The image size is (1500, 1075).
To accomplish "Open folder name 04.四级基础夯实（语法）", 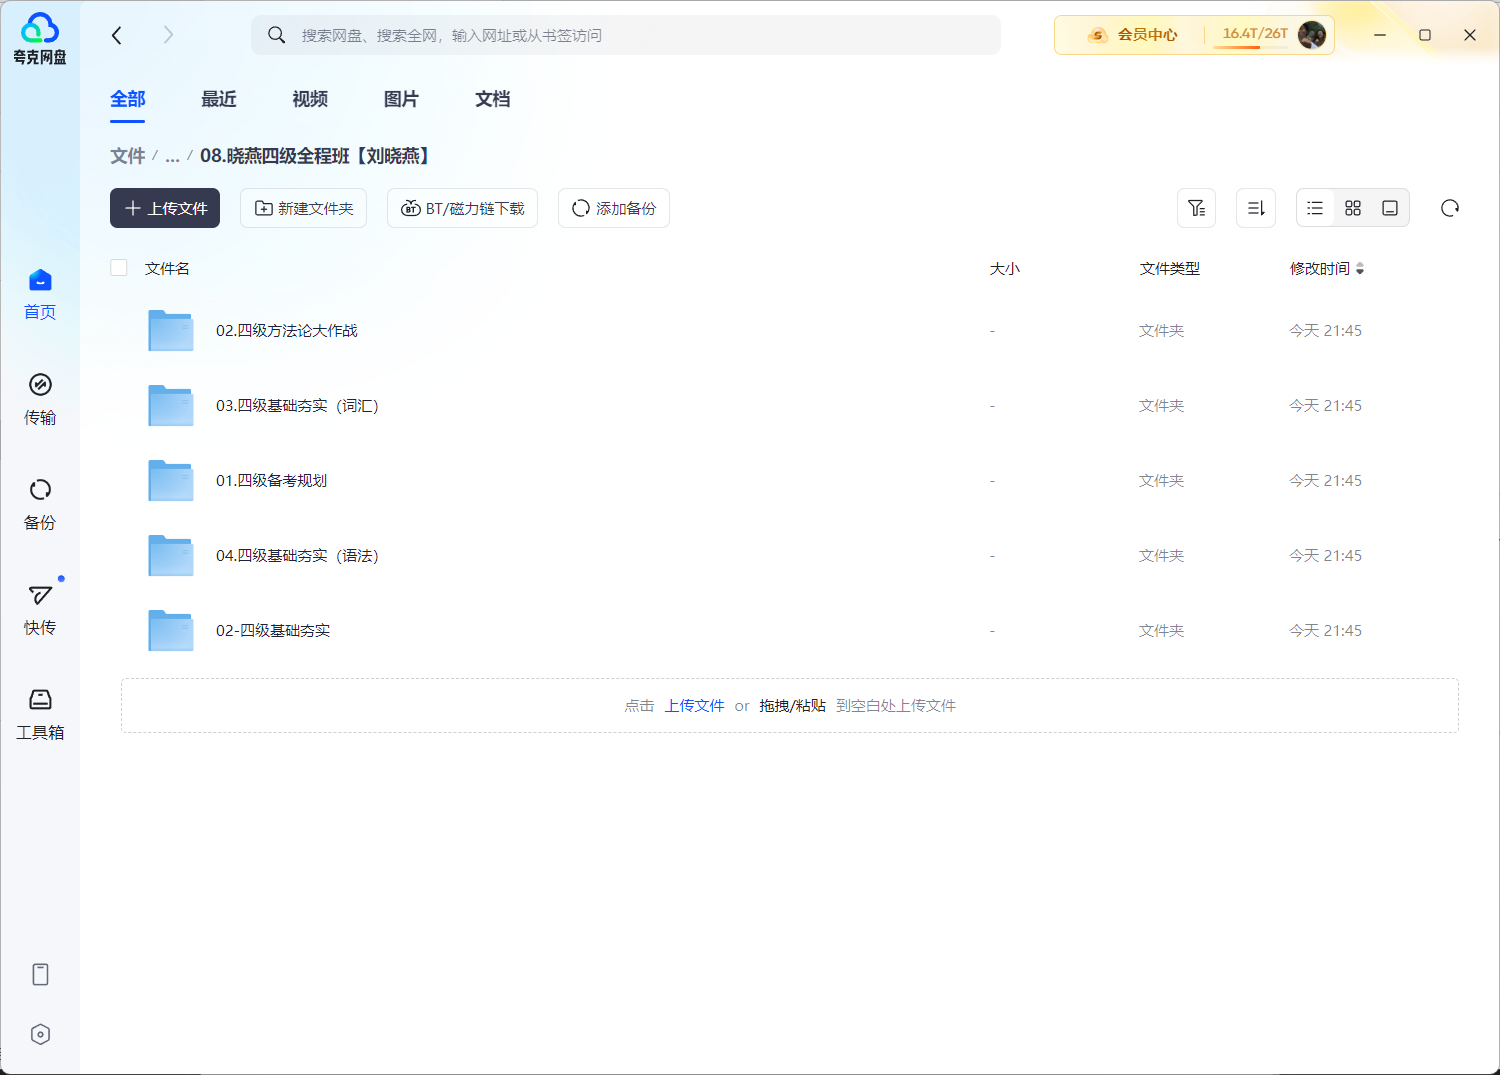I will [298, 555].
